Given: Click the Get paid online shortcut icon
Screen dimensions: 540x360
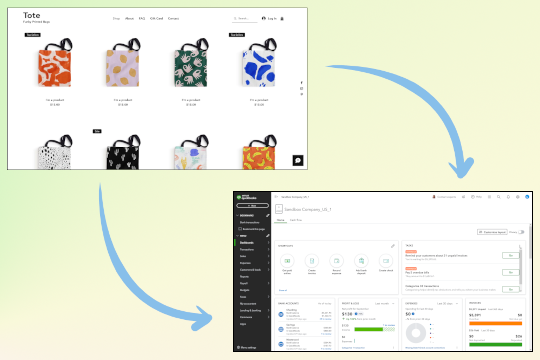Looking at the screenshot, I should (x=287, y=261).
